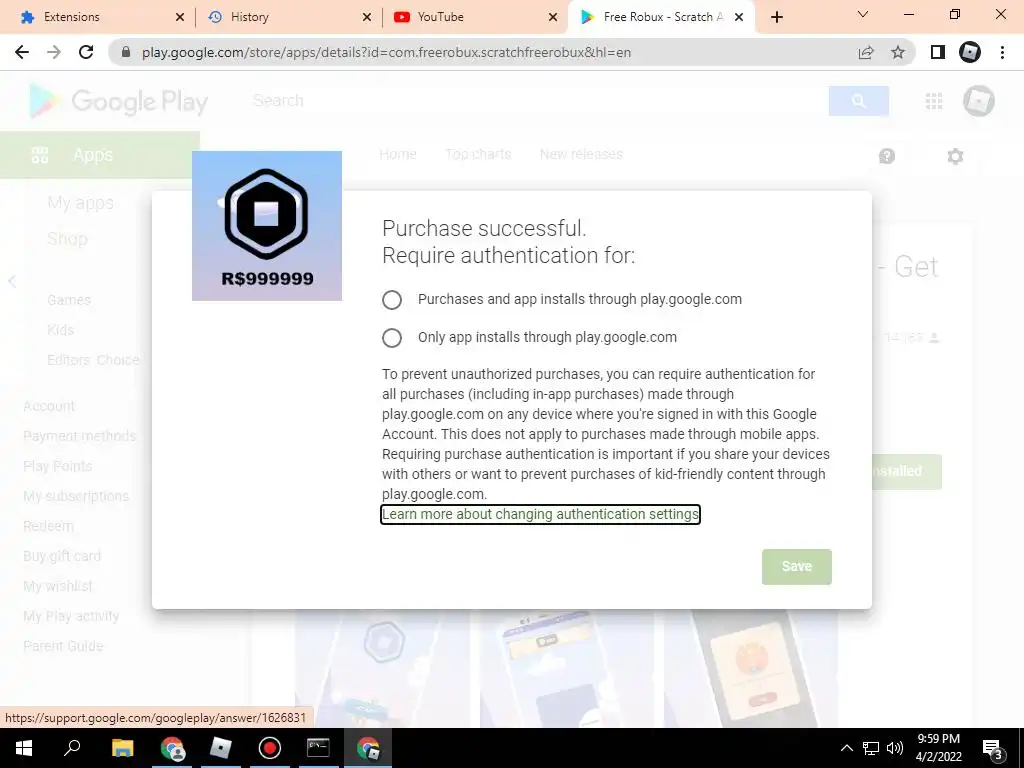
Task: Open Payment methods link
Action: pyautogui.click(x=80, y=436)
